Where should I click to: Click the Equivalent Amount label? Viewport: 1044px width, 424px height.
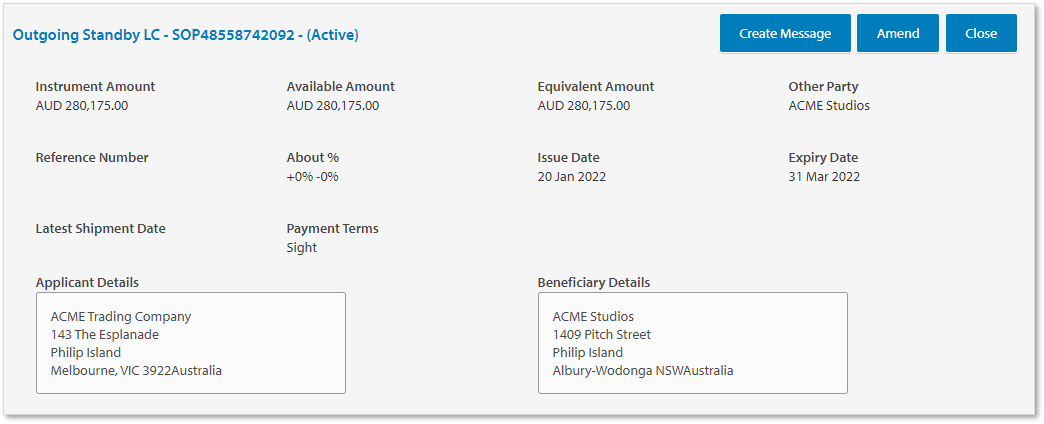tap(595, 86)
